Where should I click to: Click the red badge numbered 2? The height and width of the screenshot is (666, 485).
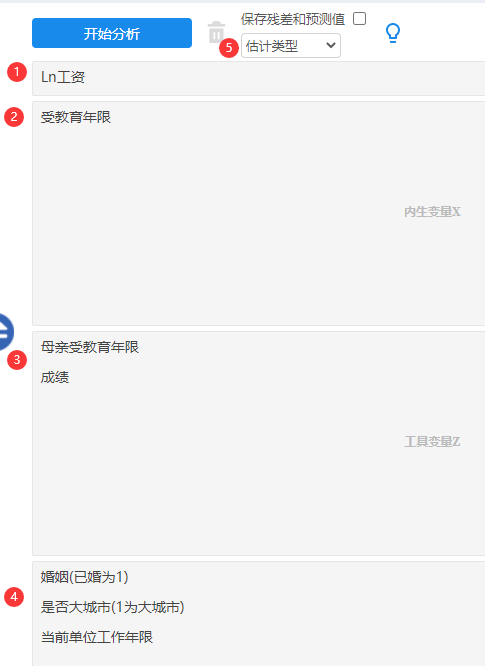pyautogui.click(x=14, y=117)
